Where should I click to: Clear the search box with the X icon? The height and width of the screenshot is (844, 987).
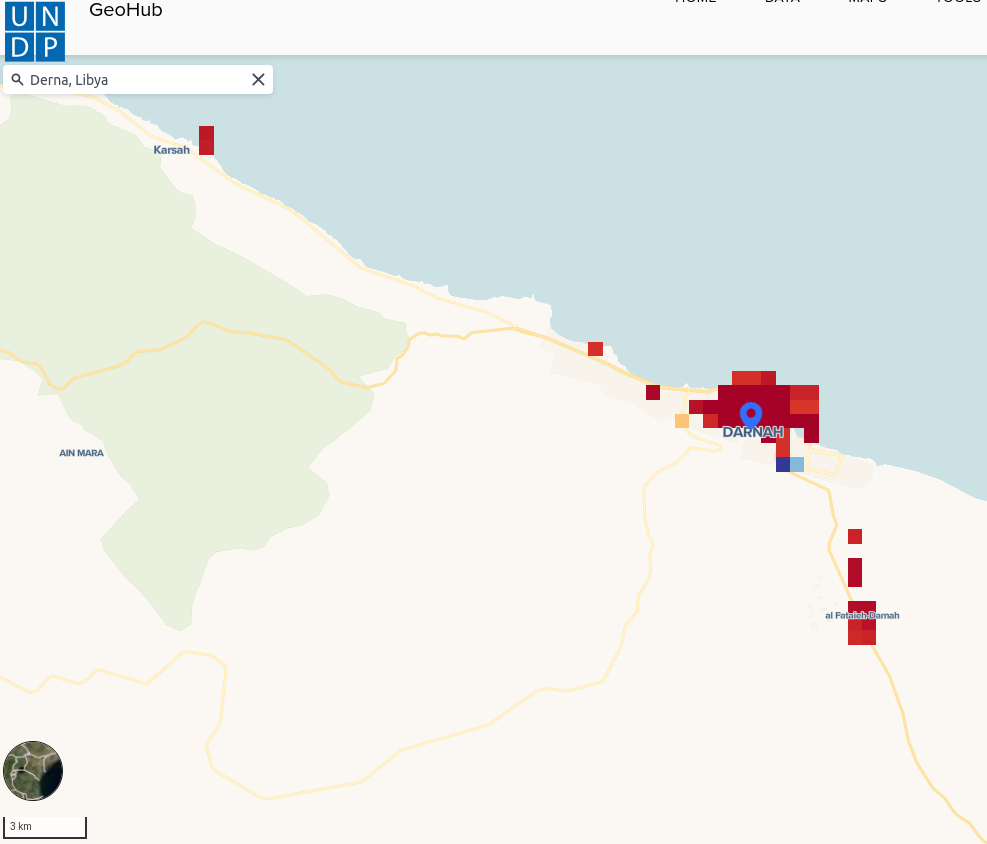click(258, 79)
